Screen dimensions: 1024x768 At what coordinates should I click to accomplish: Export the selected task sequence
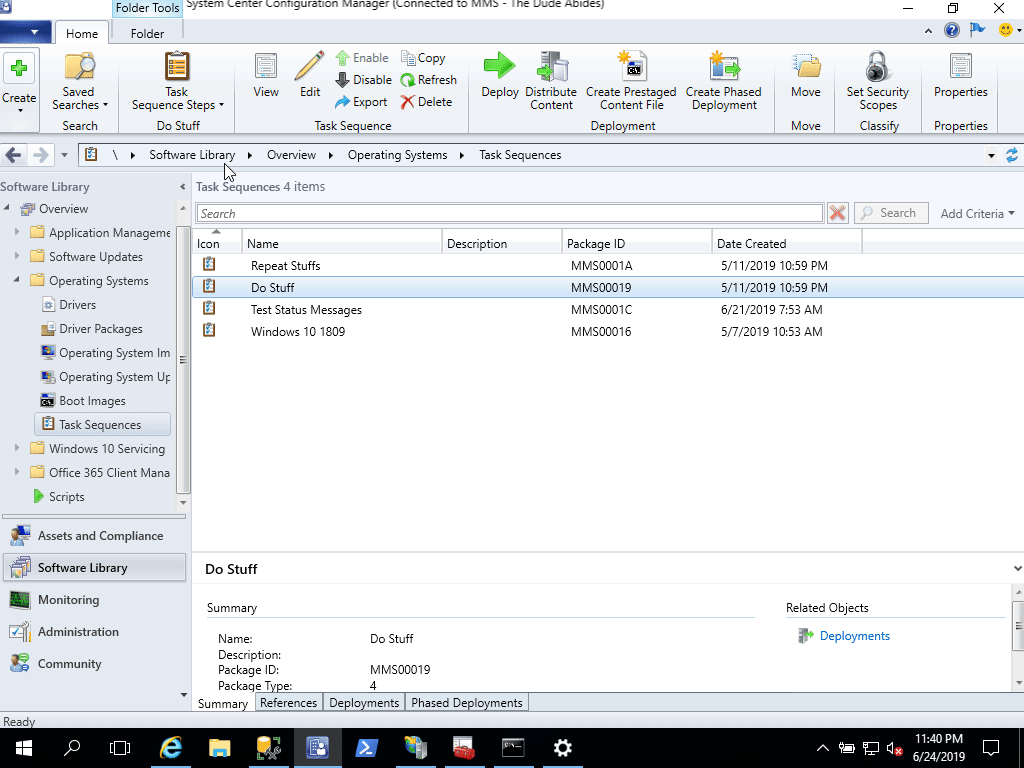coord(361,102)
